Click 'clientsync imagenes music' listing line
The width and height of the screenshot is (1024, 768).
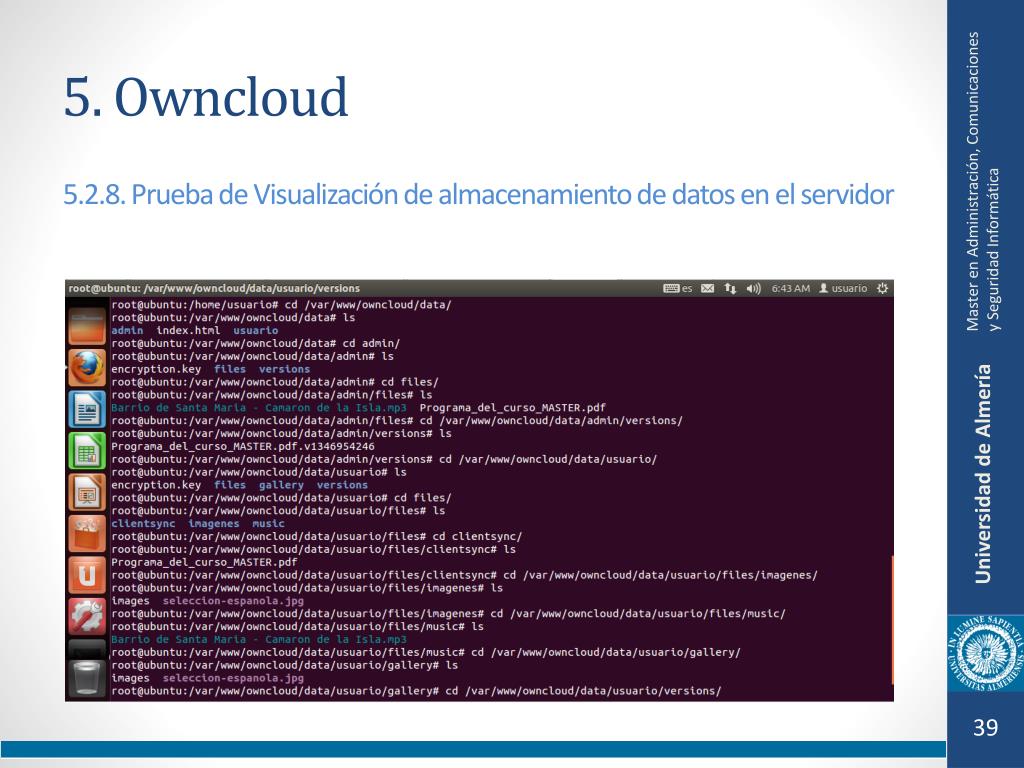tap(198, 524)
